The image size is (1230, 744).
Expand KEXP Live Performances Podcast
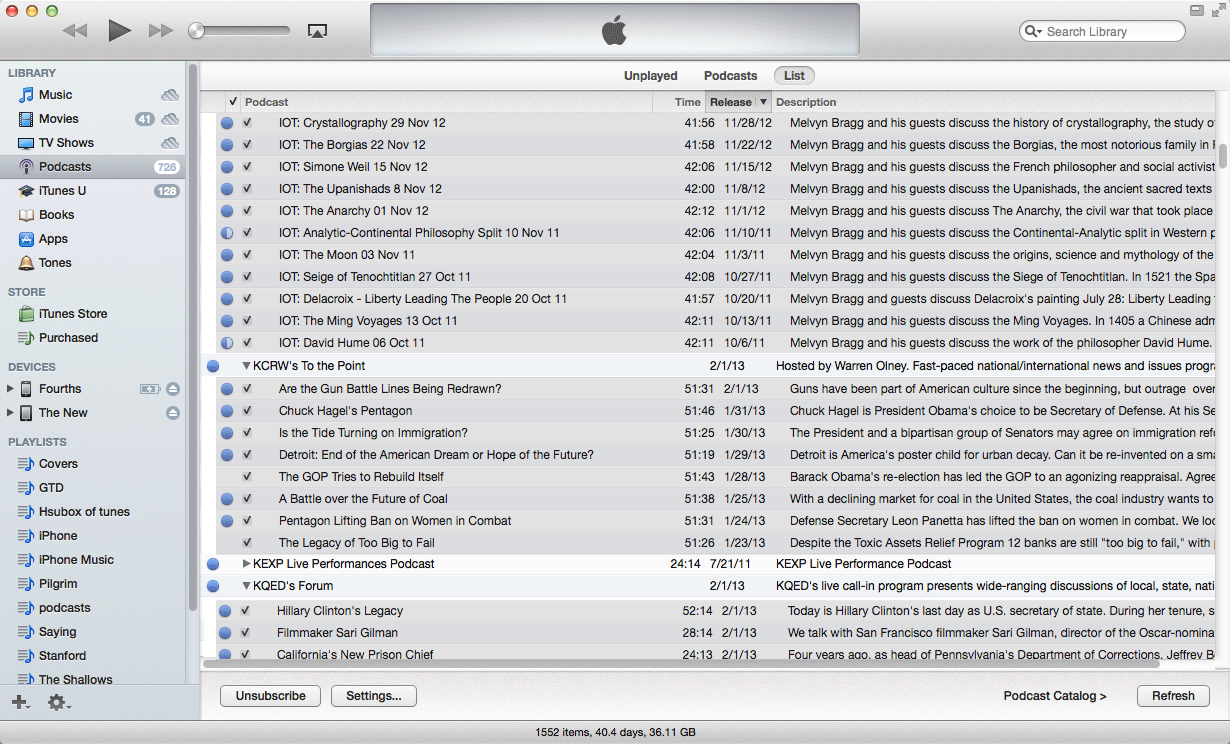[246, 564]
